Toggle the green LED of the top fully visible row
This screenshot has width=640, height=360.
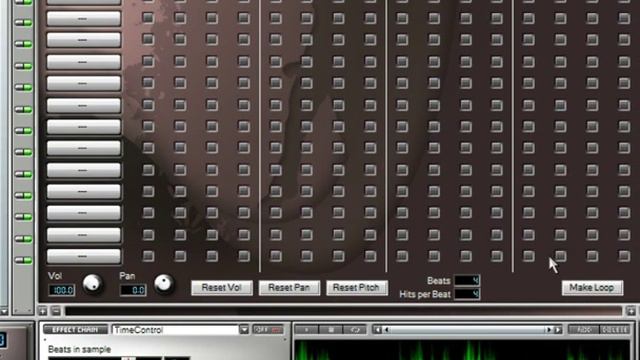pyautogui.click(x=23, y=22)
